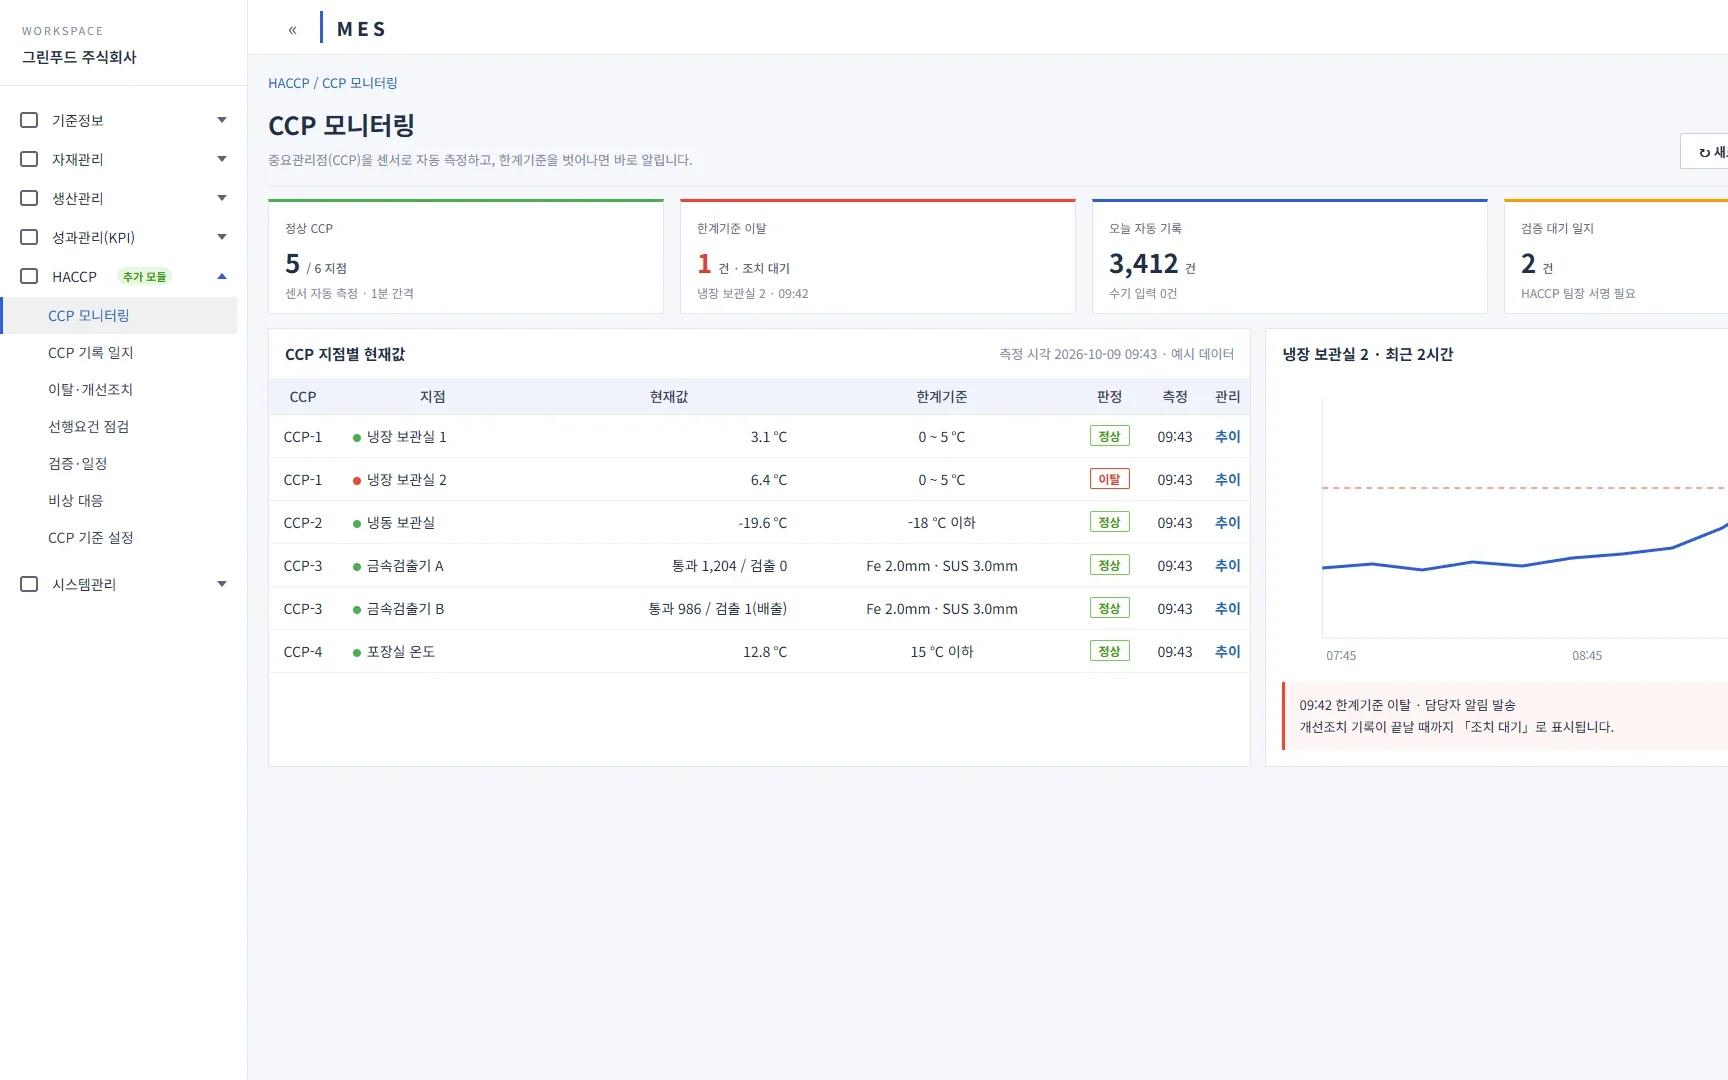Click 추이 link for 금속검출기 B
This screenshot has height=1080, width=1728.
[x=1227, y=609]
